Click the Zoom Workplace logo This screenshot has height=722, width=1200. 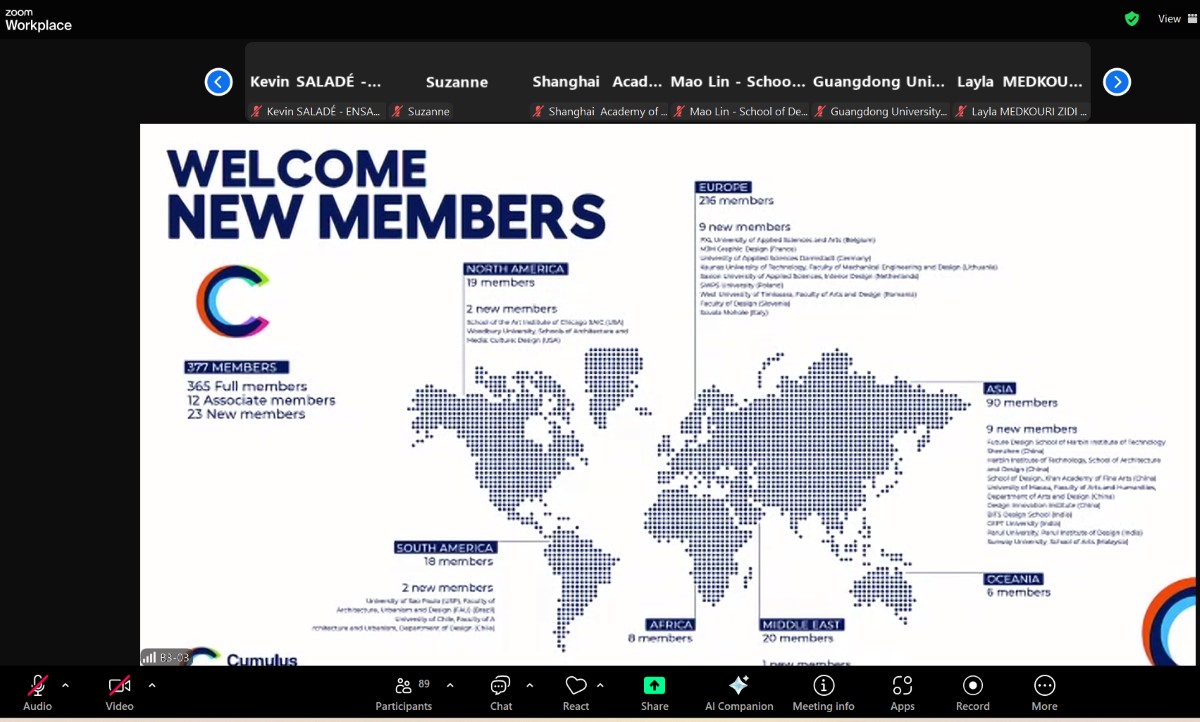[38, 20]
